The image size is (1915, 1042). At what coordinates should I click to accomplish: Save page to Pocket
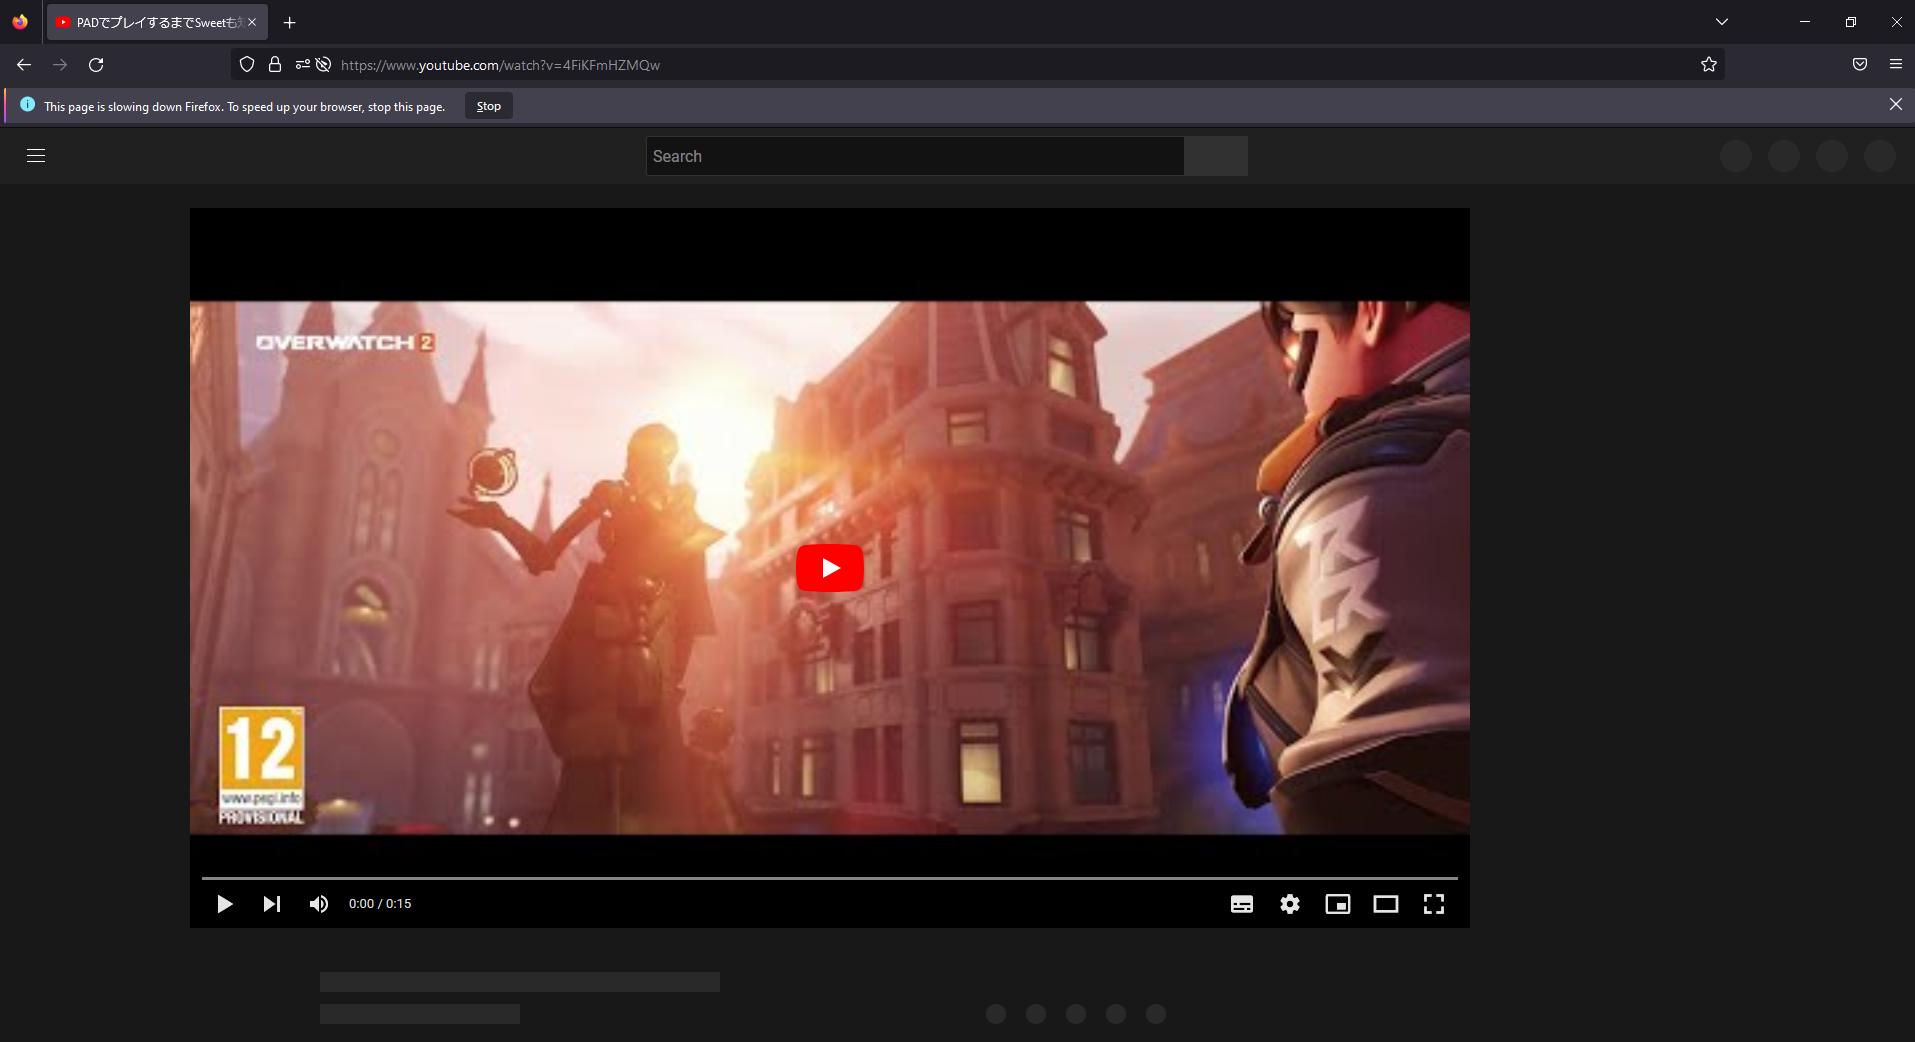[1860, 64]
